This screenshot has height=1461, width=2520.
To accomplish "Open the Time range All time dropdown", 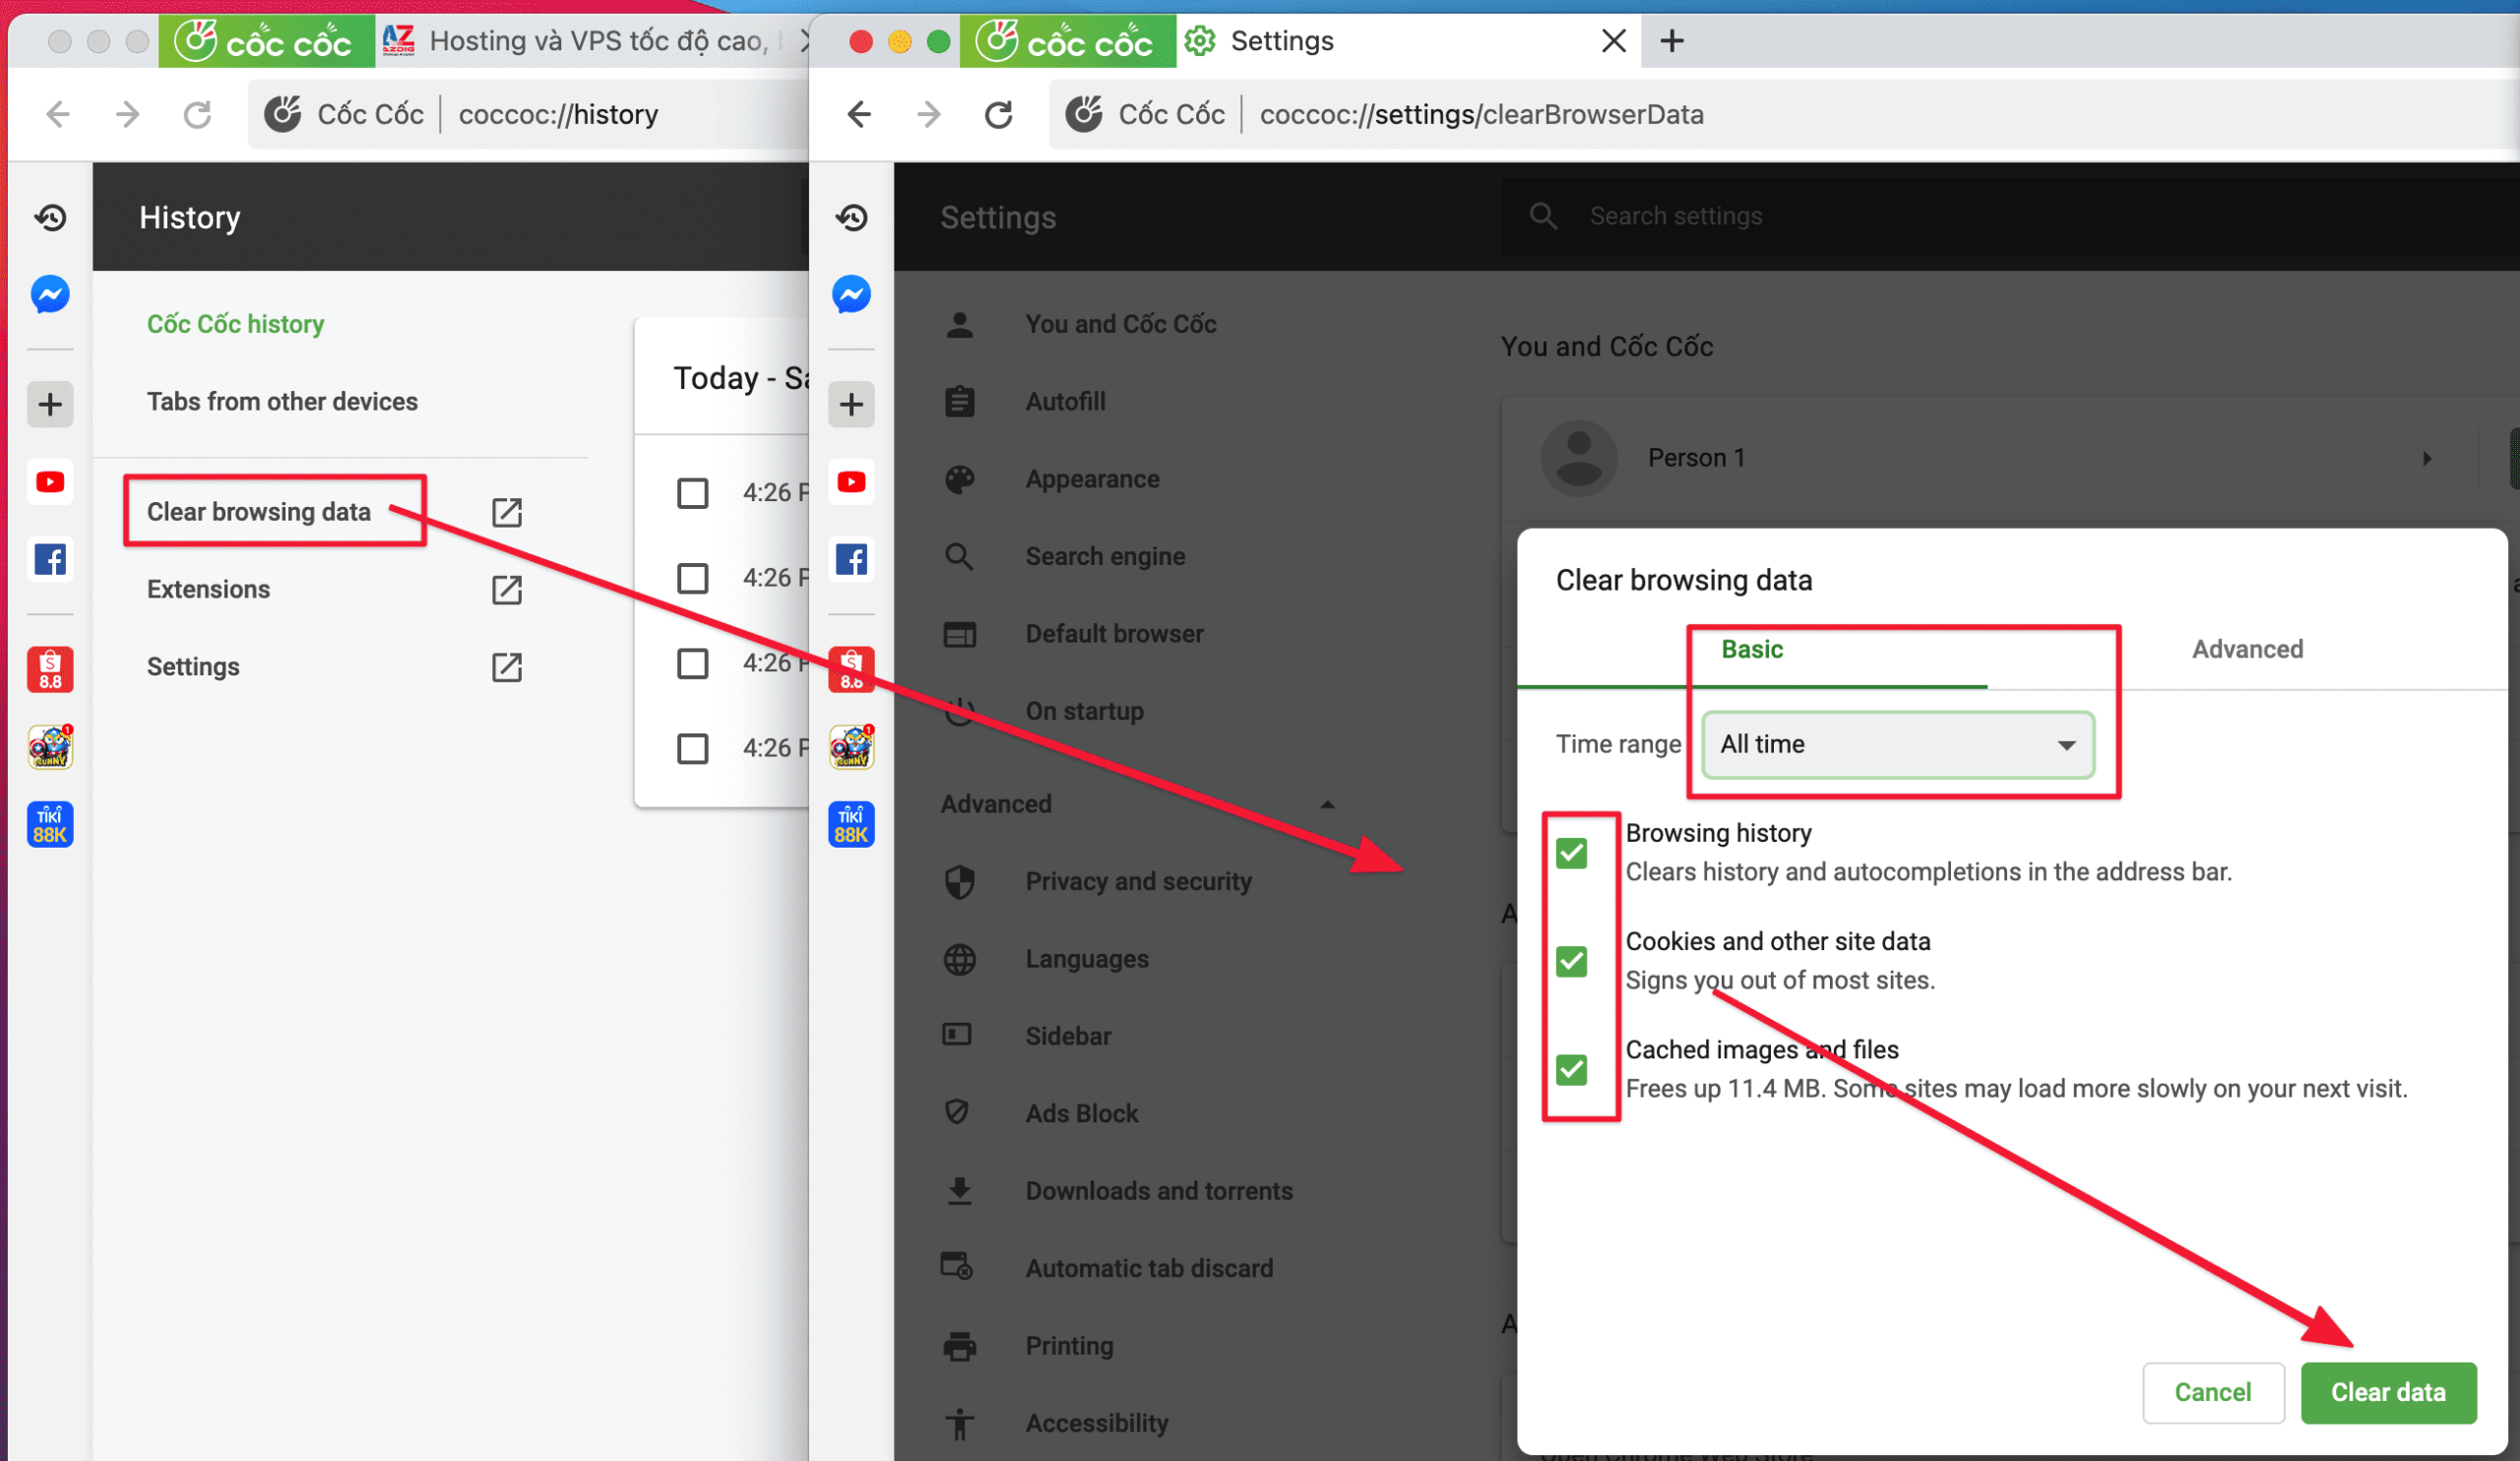I will click(1897, 745).
